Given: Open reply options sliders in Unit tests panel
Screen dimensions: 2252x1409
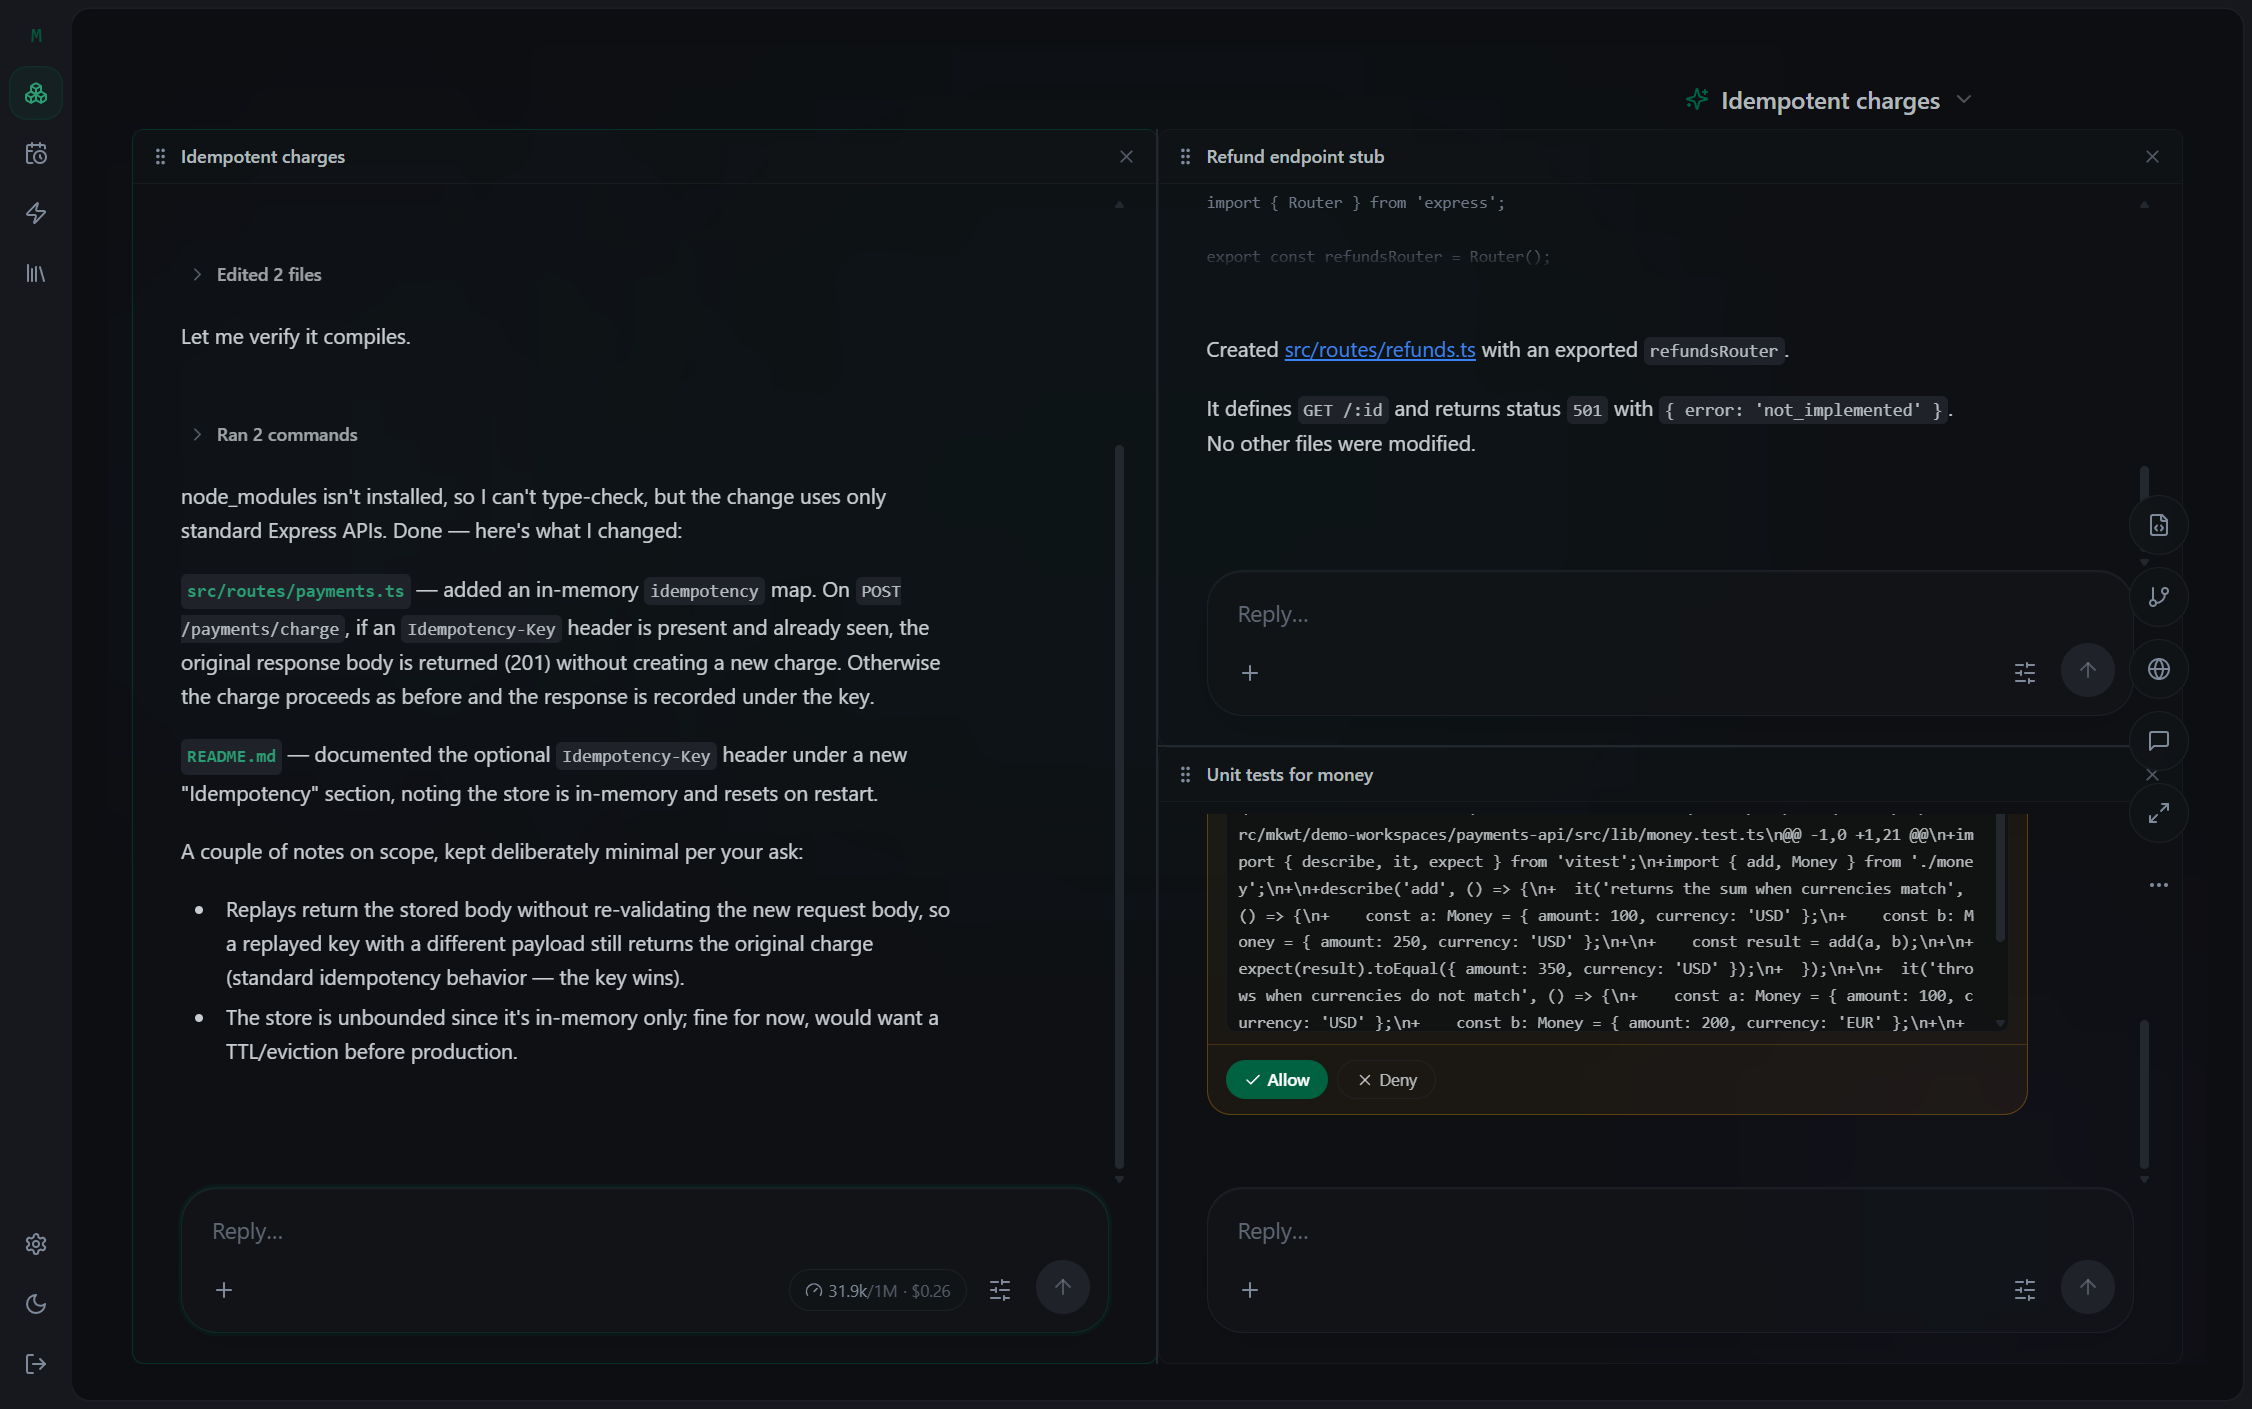Looking at the screenshot, I should pos(2025,1290).
